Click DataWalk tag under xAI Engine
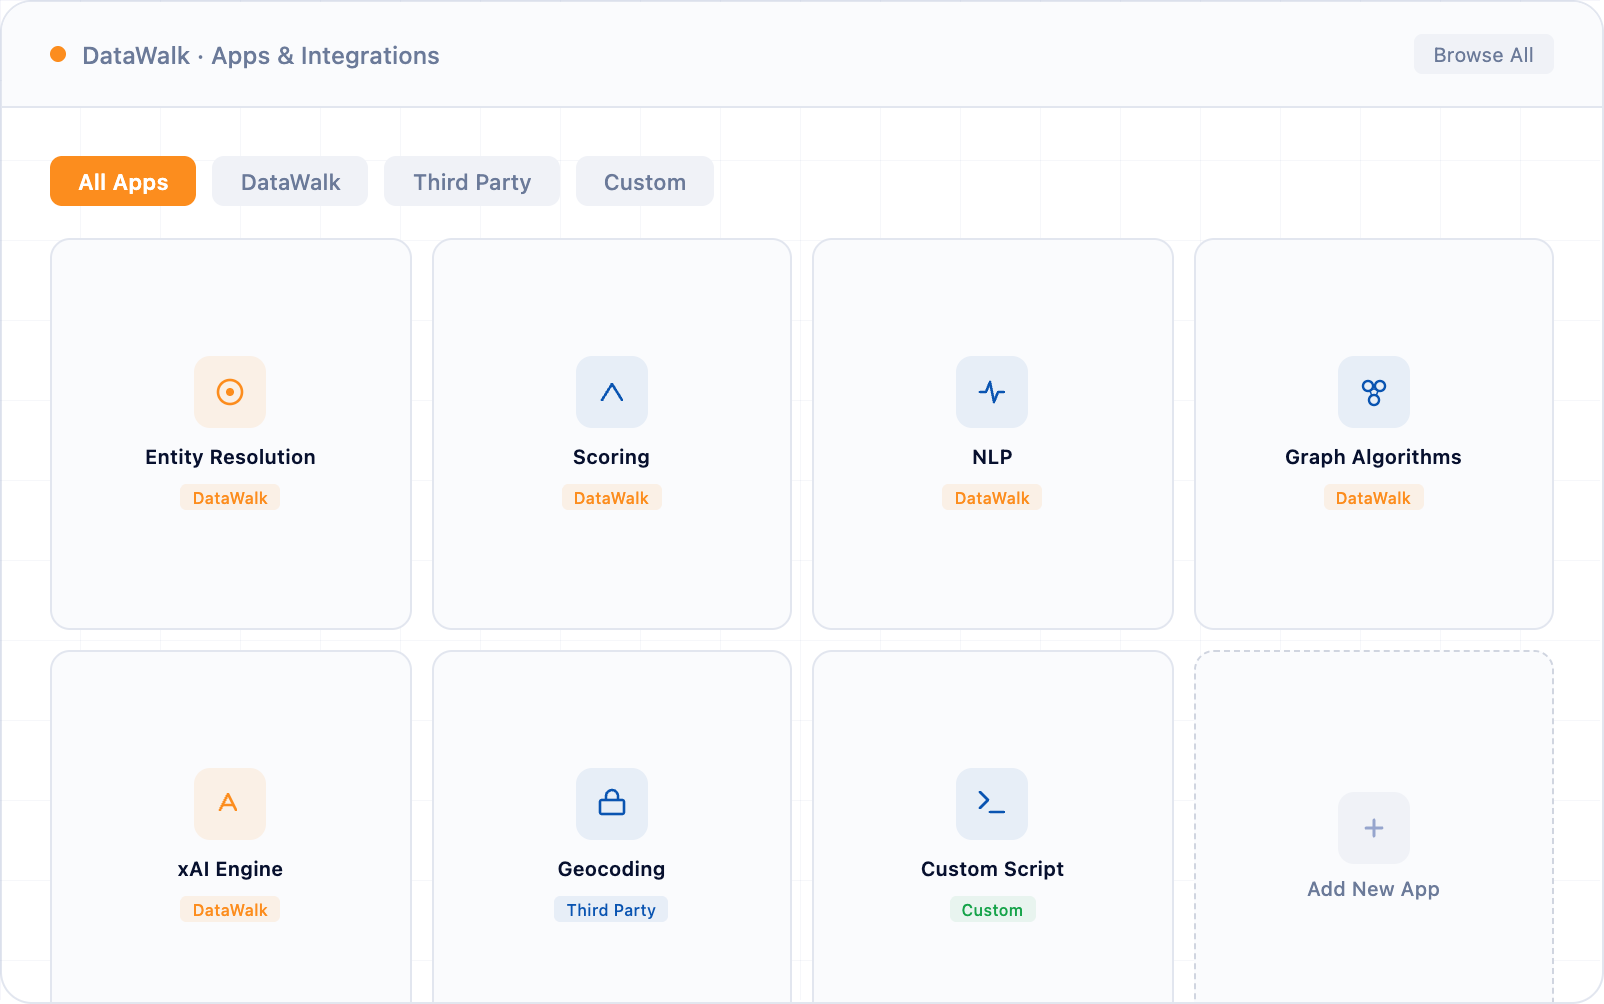This screenshot has width=1604, height=1004. (230, 910)
